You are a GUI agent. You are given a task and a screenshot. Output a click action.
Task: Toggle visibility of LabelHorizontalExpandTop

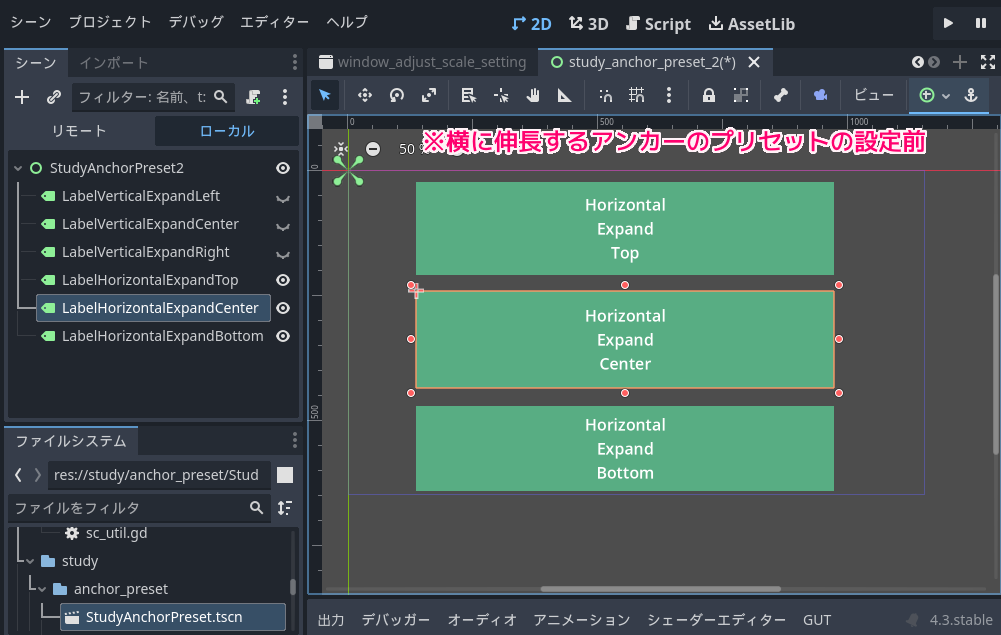(283, 280)
